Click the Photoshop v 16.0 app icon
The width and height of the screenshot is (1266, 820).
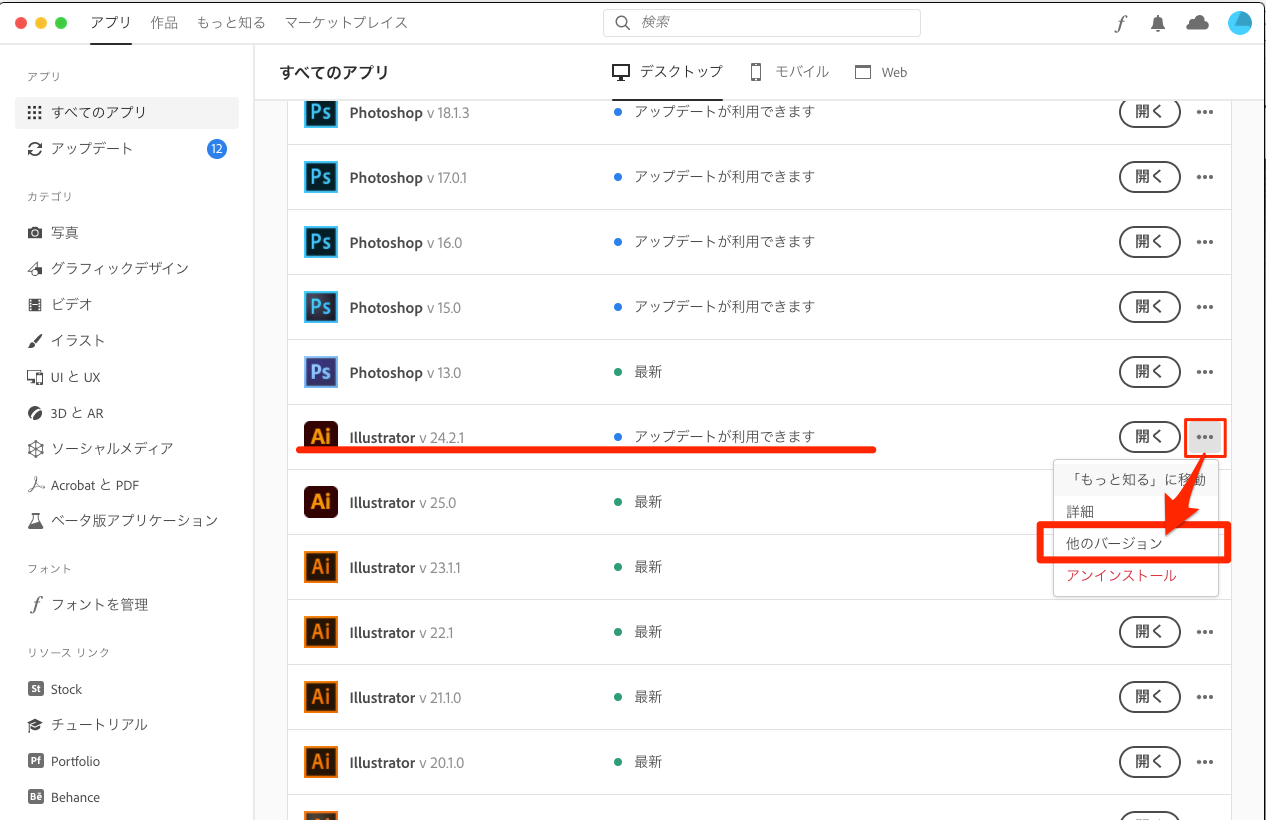tap(320, 242)
